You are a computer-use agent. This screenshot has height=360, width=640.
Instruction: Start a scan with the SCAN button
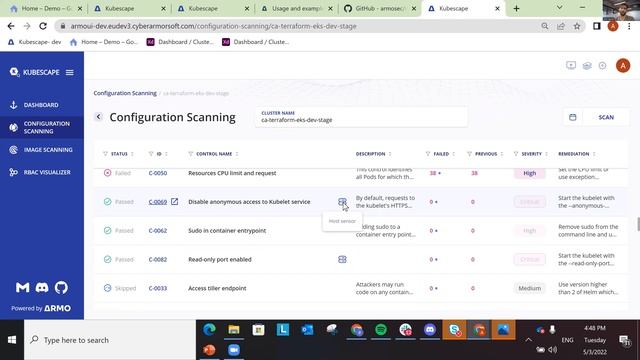pyautogui.click(x=606, y=117)
